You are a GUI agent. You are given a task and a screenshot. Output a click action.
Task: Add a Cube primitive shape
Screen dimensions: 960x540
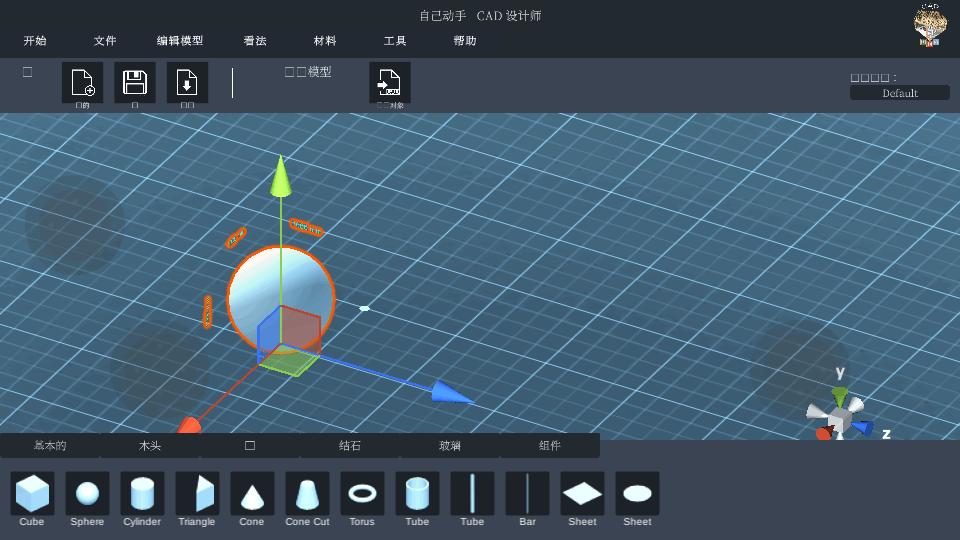coord(32,494)
